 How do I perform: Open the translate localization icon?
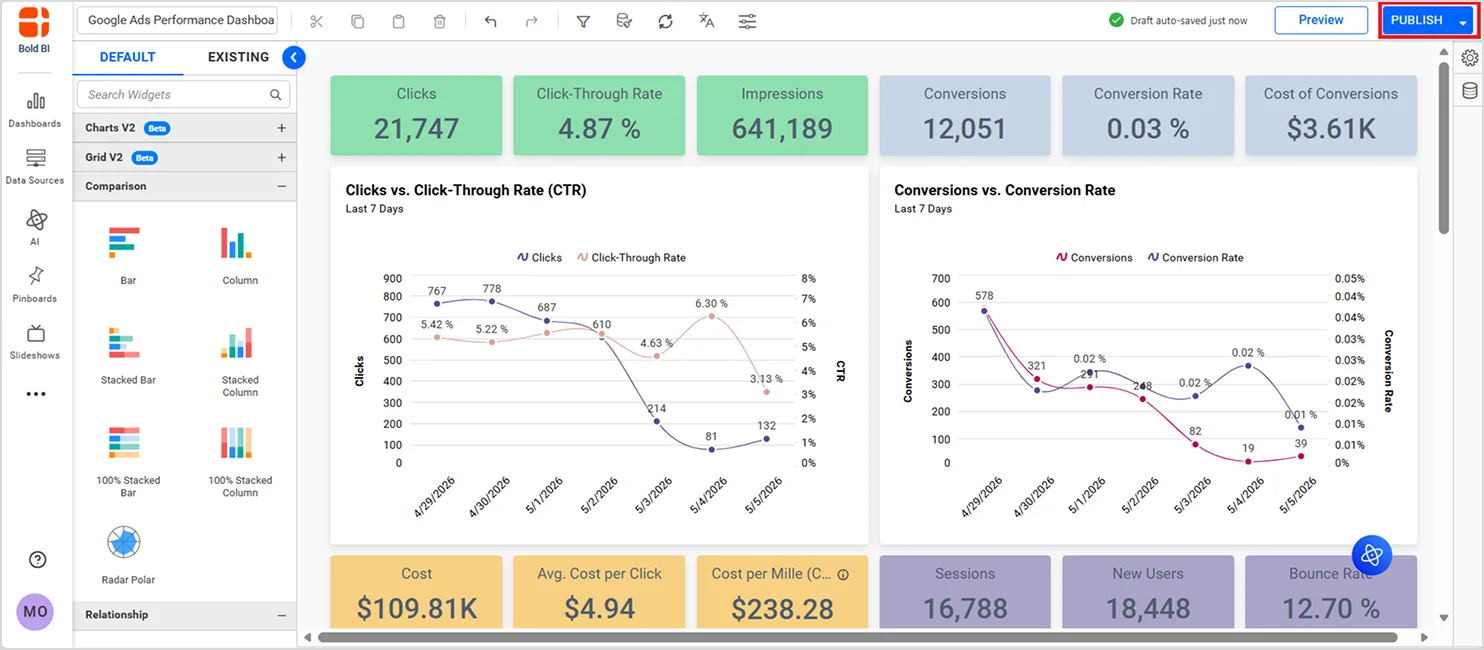coord(707,21)
